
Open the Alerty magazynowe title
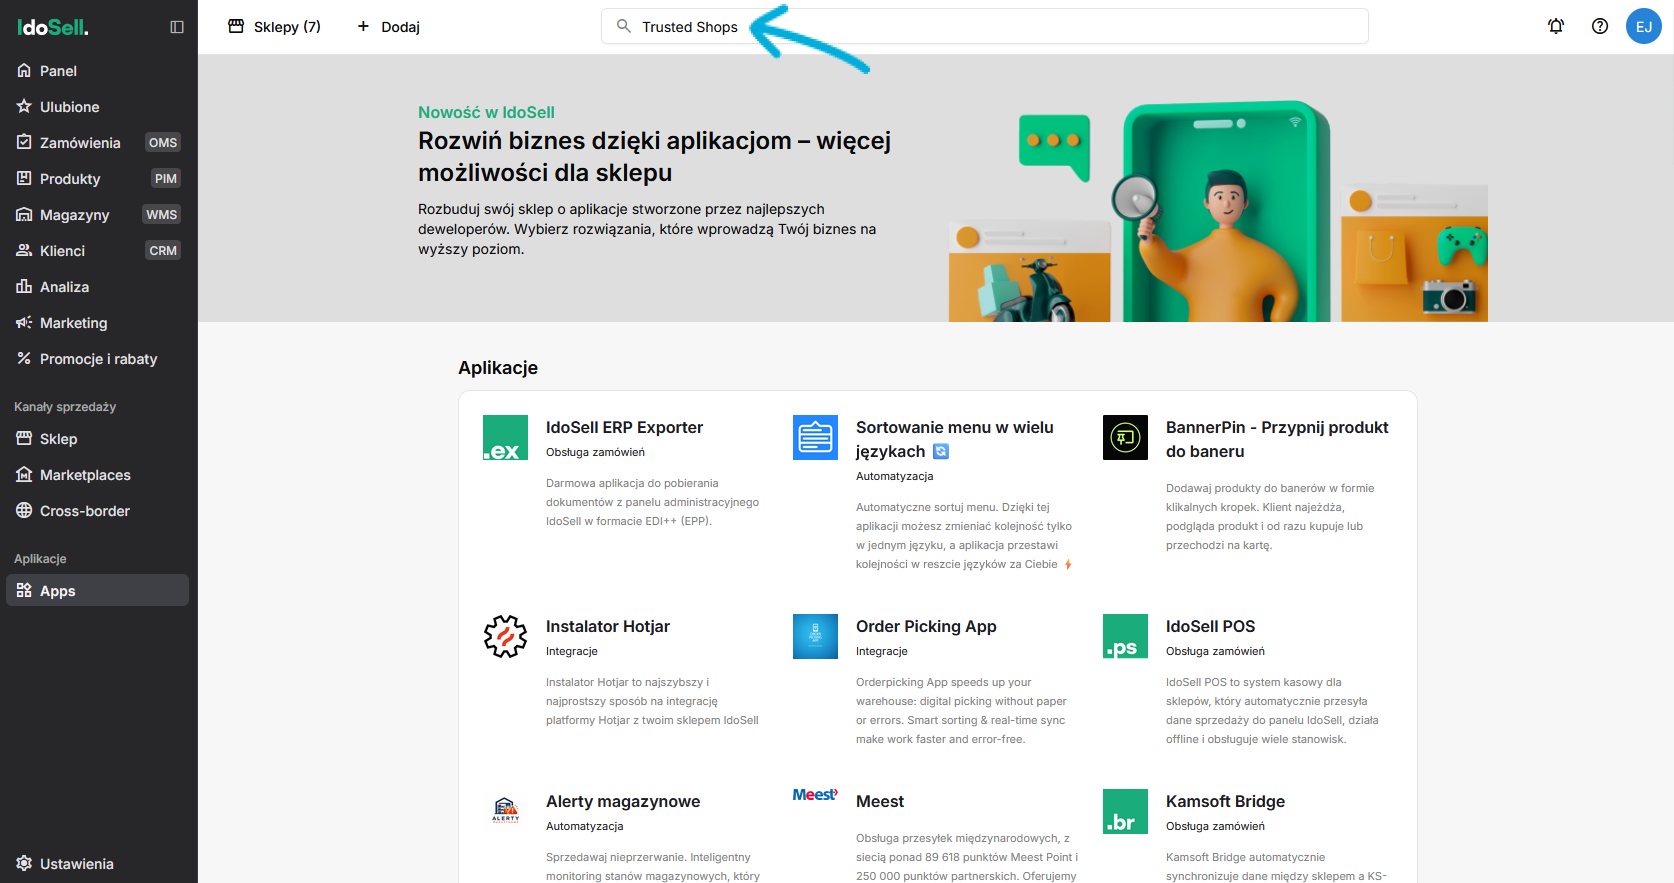[623, 802]
